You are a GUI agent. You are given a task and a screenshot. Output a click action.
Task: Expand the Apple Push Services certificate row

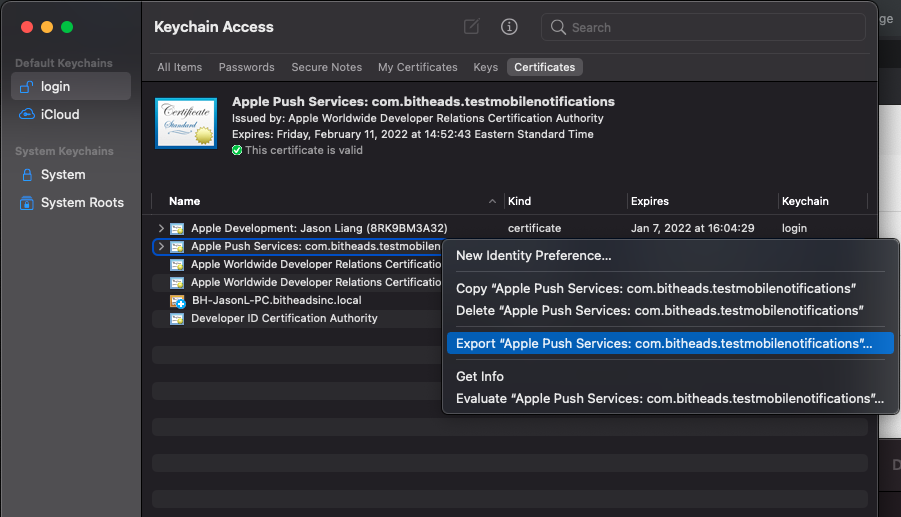coord(161,246)
